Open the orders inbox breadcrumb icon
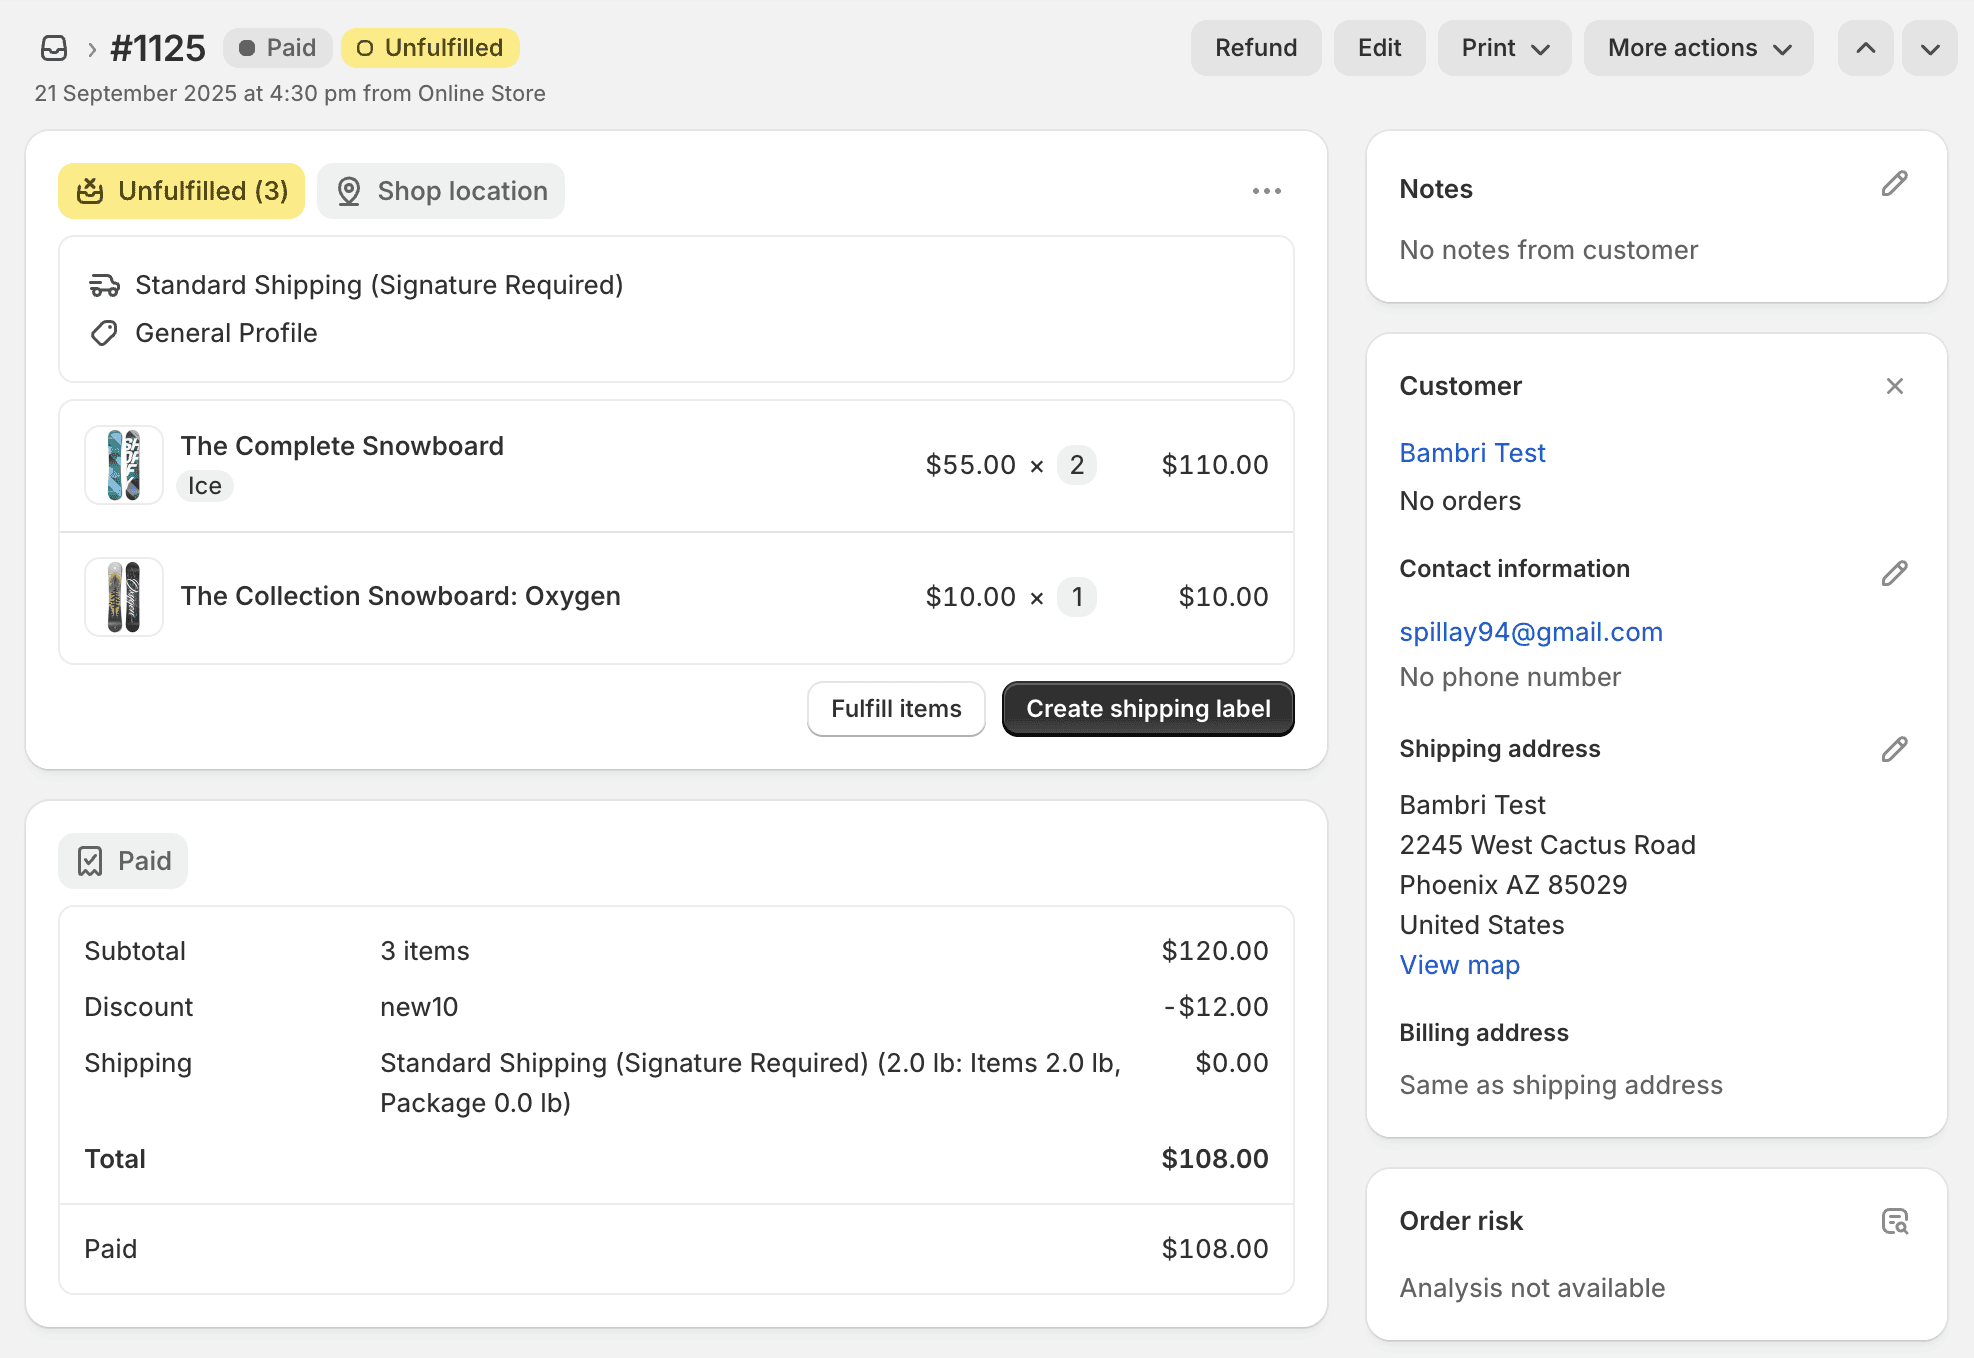 click(x=54, y=48)
